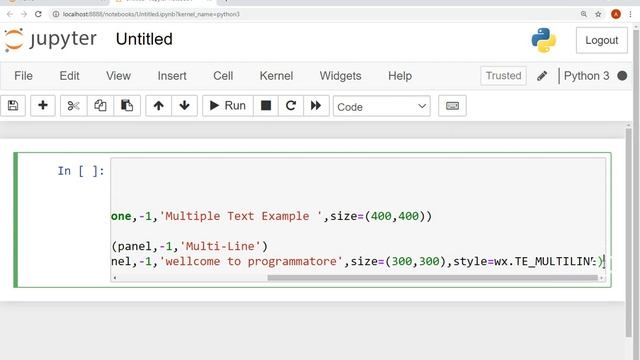640x360 pixels.
Task: Open the Kernel menu
Action: (x=276, y=76)
